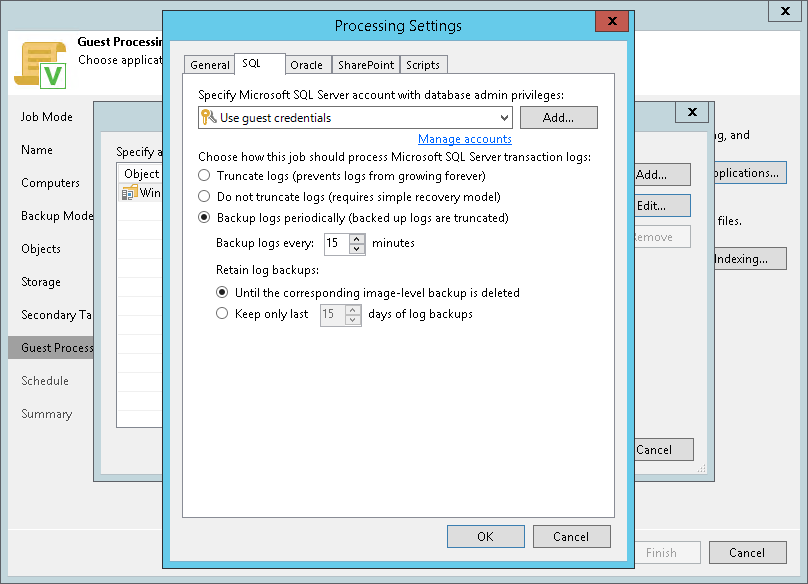Click the Windows computer icon in the Object list
Screen dimensions: 808x584
tap(129, 193)
